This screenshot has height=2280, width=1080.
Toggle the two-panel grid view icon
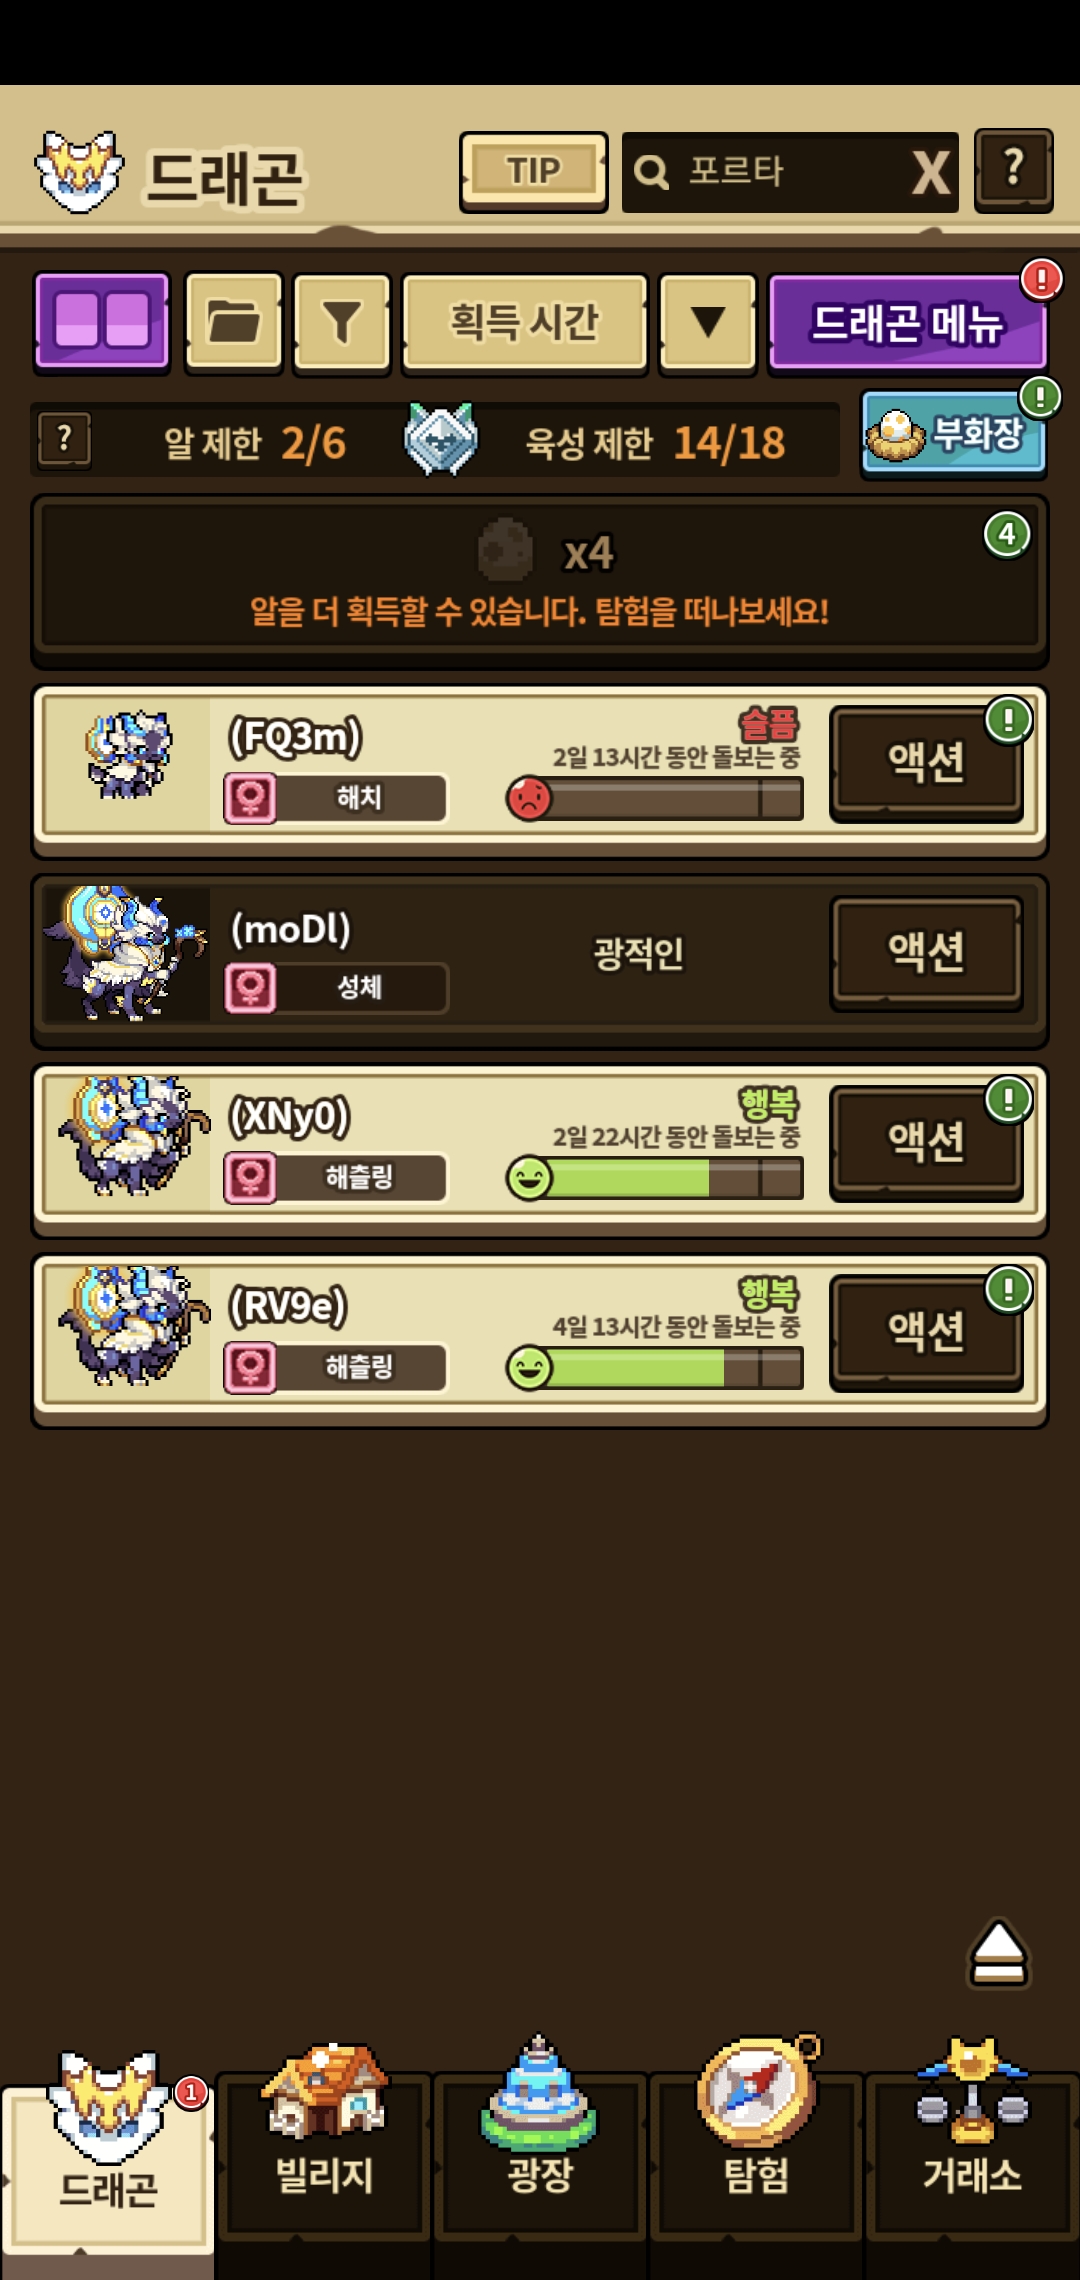102,322
